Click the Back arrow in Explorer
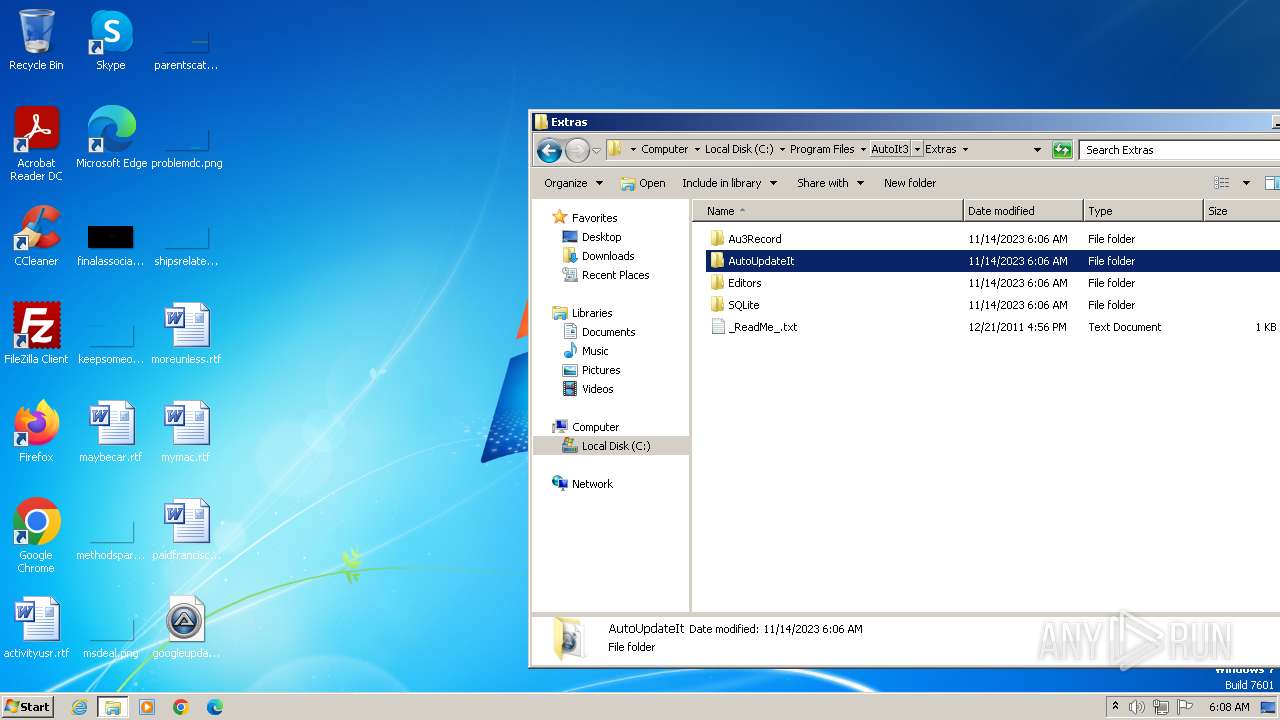The height and width of the screenshot is (720, 1280). click(x=549, y=150)
